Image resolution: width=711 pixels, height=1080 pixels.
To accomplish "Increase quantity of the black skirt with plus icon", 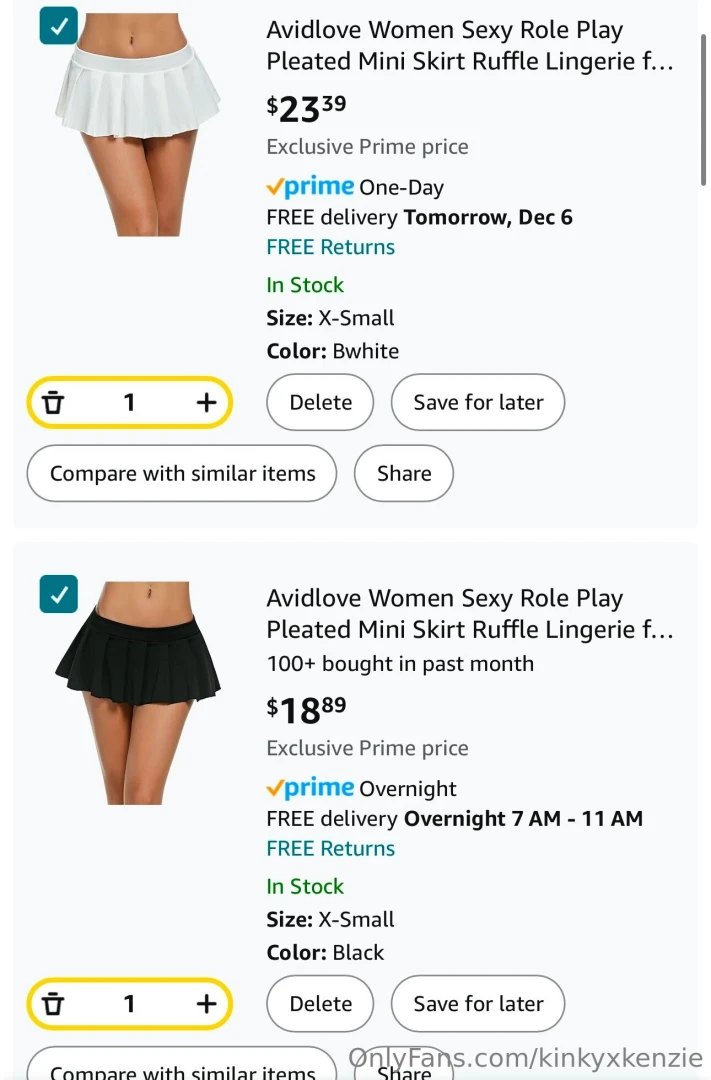I will click(x=206, y=1003).
